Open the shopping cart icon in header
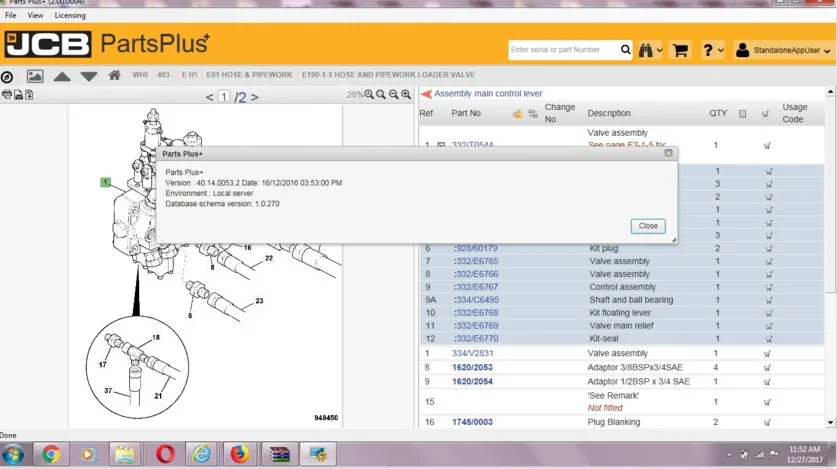Image resolution: width=837 pixels, height=469 pixels. point(680,50)
